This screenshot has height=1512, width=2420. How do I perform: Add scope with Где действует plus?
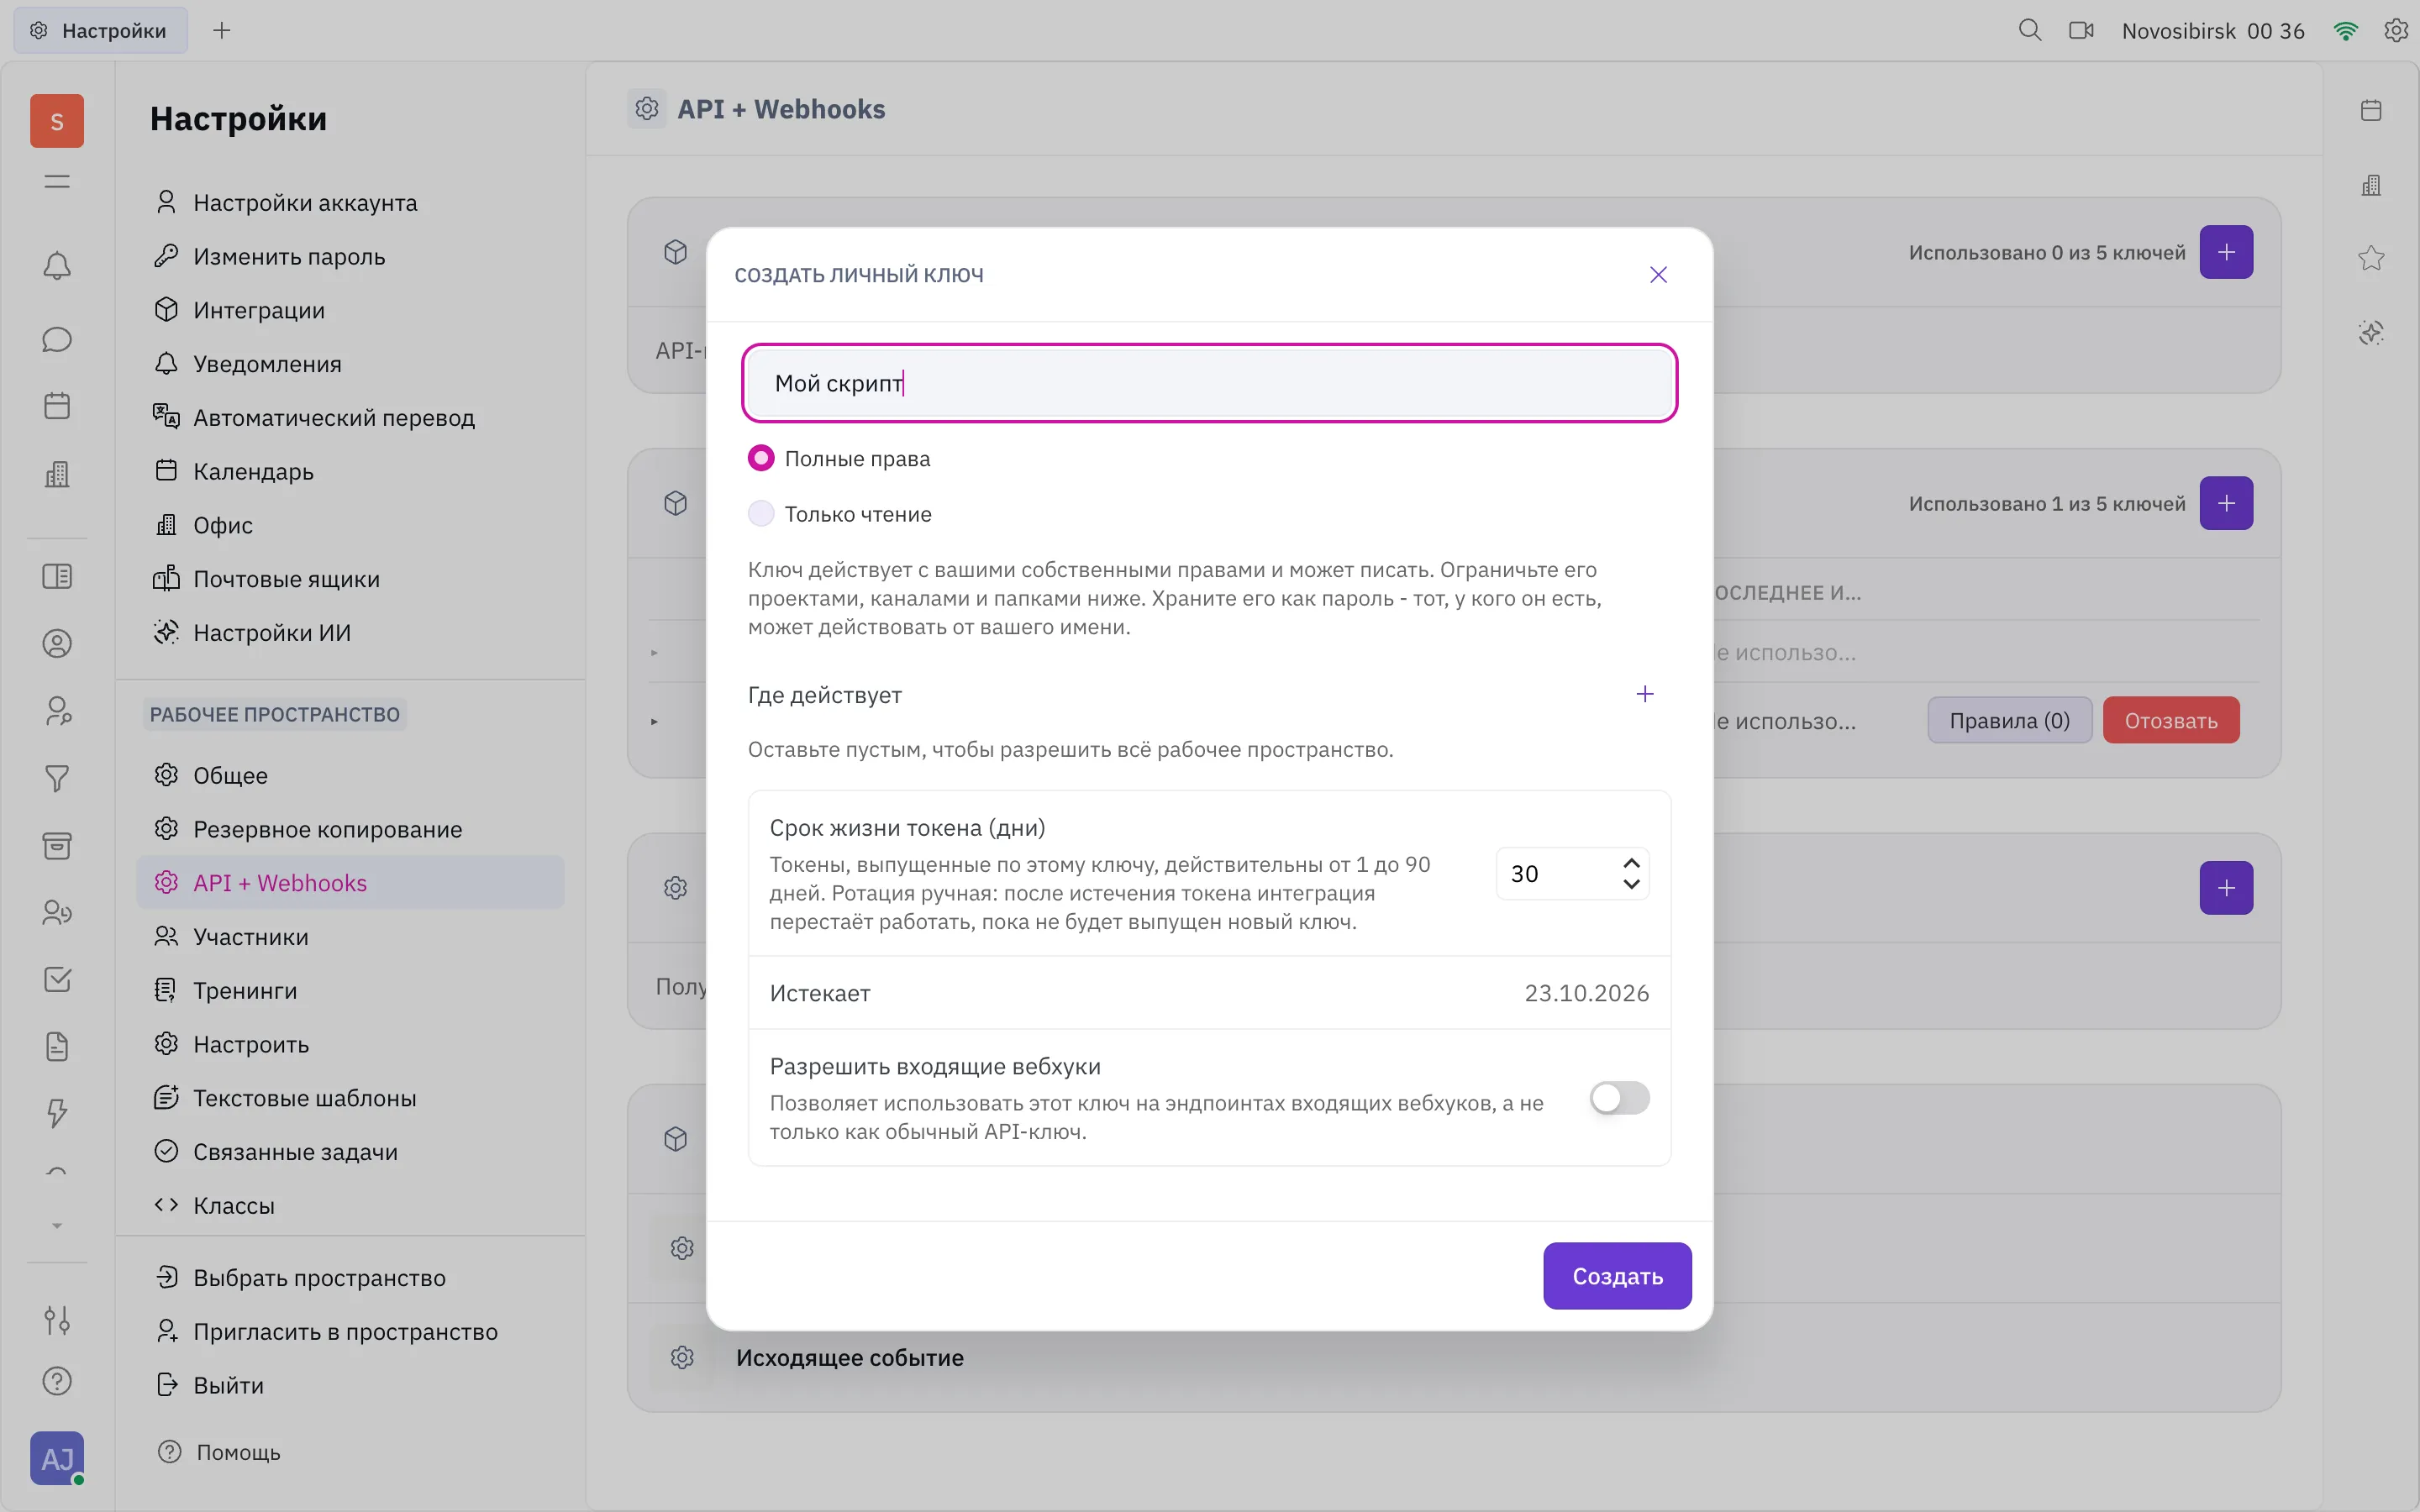click(1645, 694)
